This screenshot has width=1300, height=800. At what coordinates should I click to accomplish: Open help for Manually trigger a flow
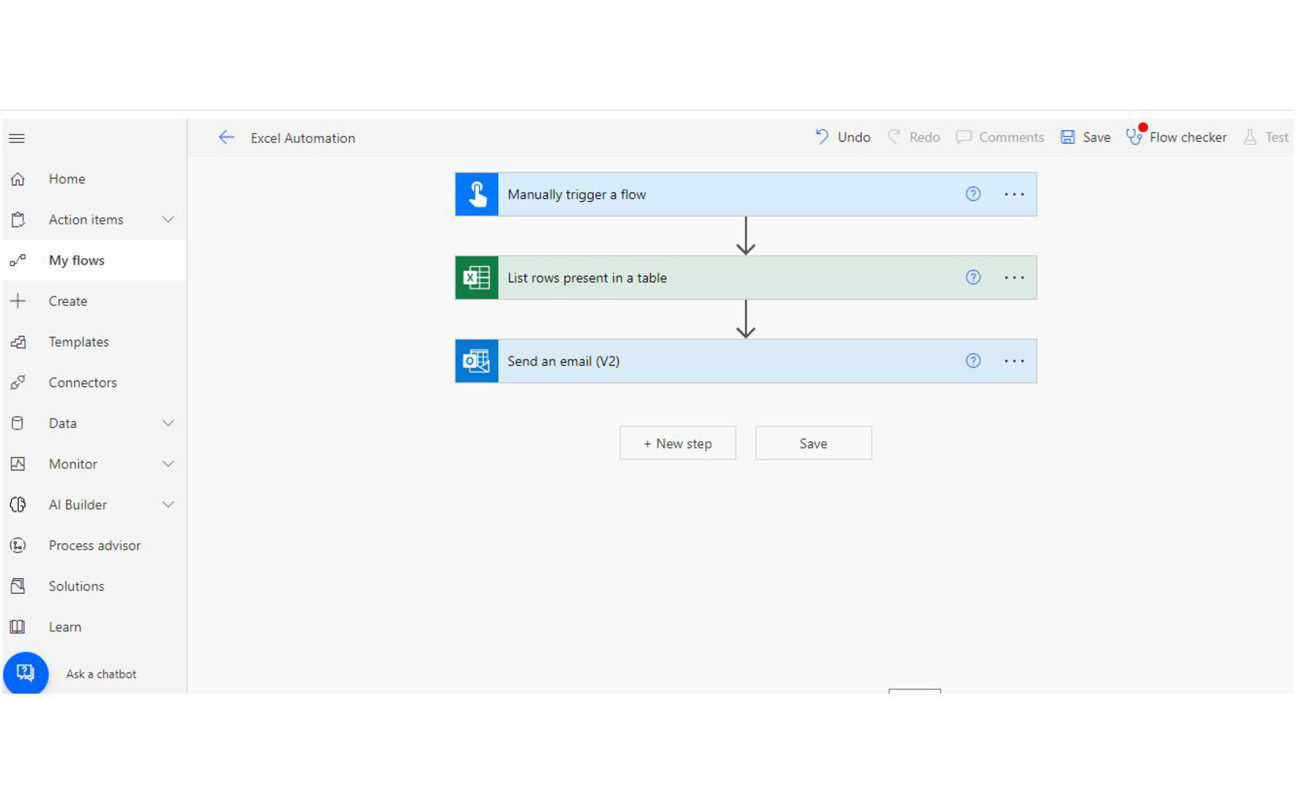973,194
